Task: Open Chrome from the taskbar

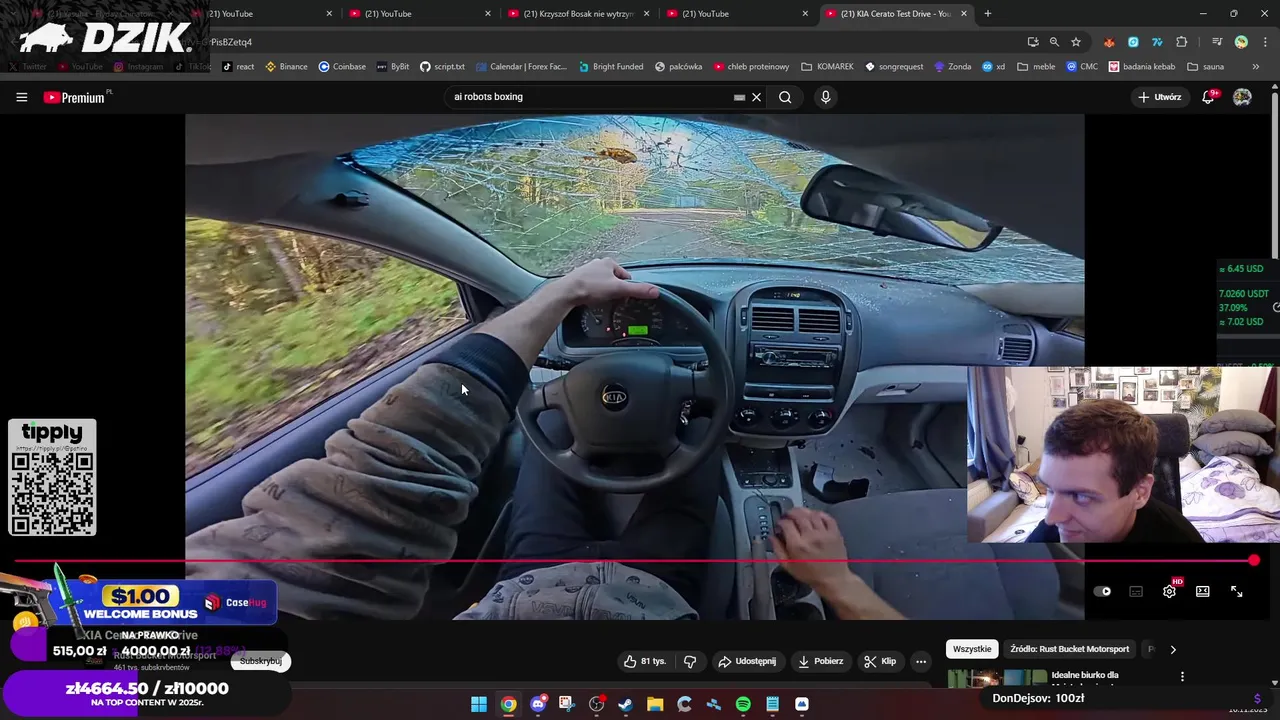Action: tap(508, 704)
